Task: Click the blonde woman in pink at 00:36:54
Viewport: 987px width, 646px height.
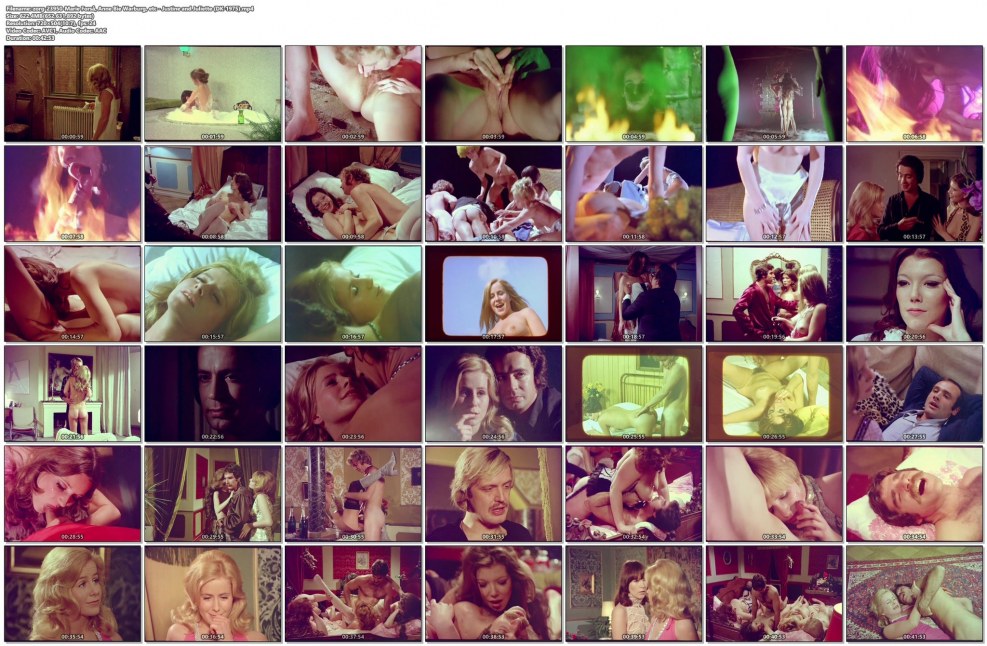Action: pyautogui.click(x=212, y=593)
